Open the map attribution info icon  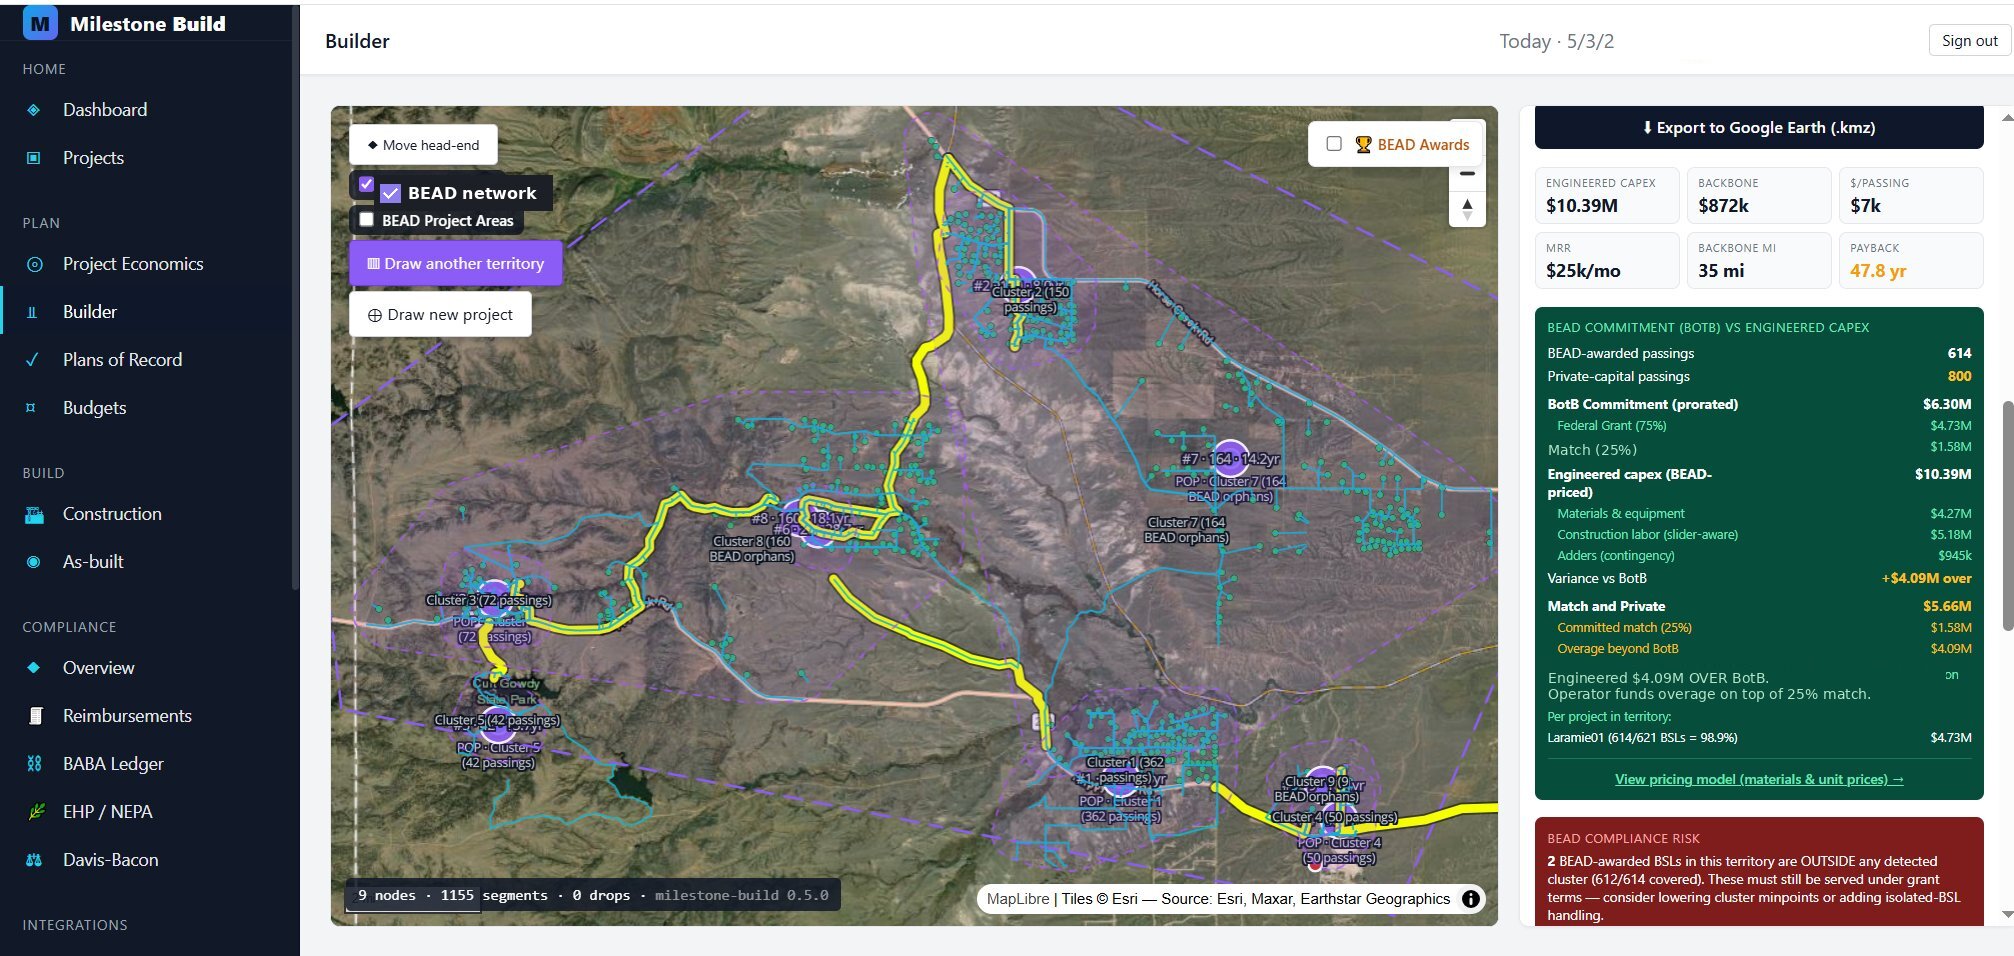(x=1471, y=899)
